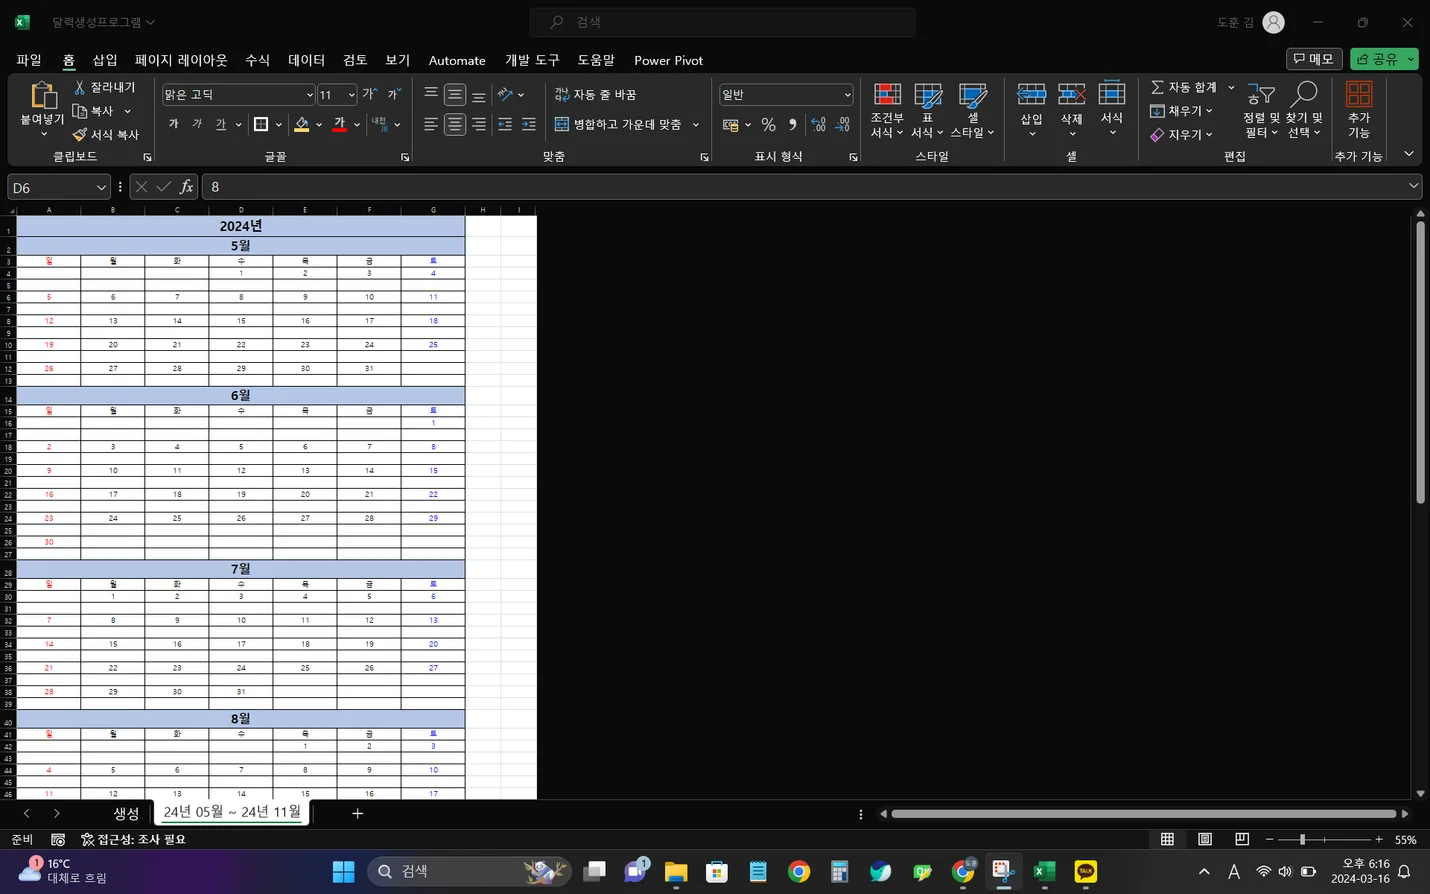
Task: Switch to page layout view in status bar
Action: 1205,840
